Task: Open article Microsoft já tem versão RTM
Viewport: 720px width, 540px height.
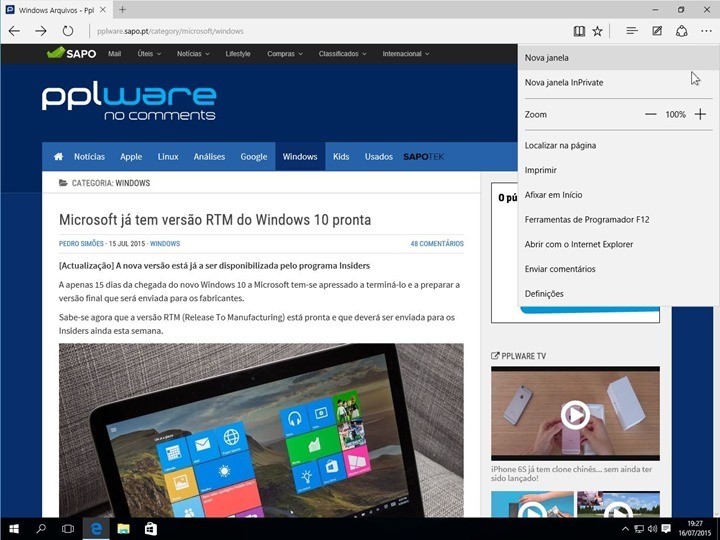Action: 215,219
